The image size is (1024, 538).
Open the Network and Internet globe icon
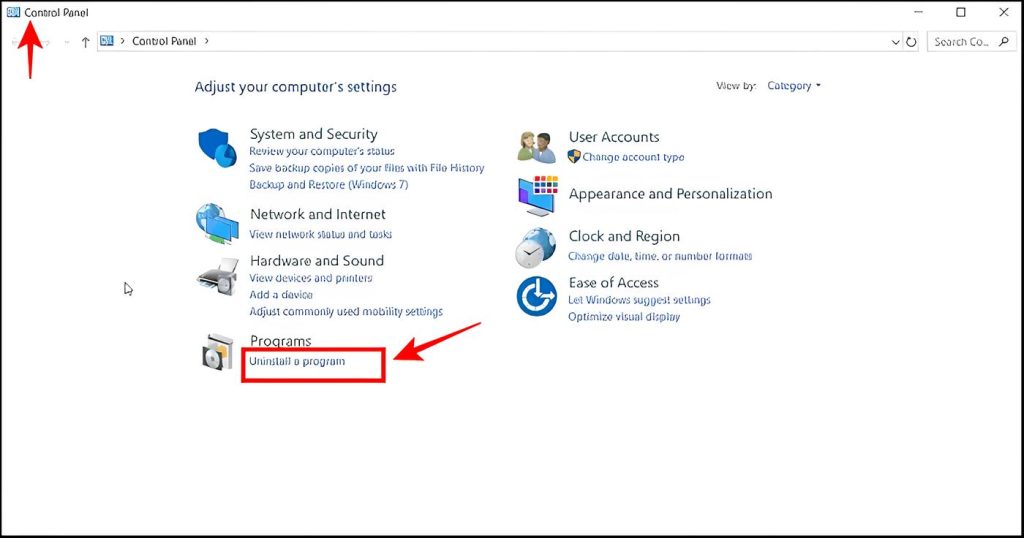tap(217, 224)
